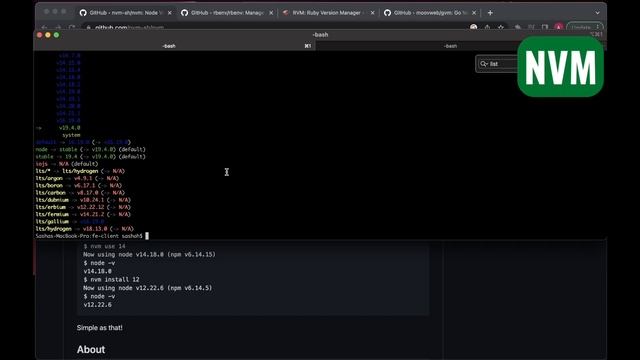
Task: Close the moovweb/gvm browser tab
Action: click(x=474, y=13)
